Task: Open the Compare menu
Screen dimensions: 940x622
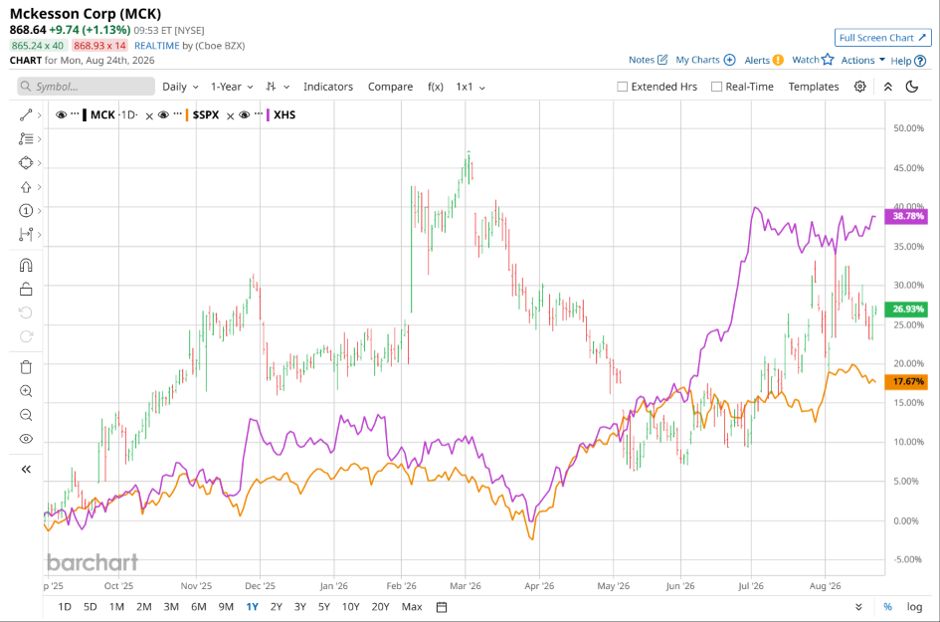Action: (390, 87)
